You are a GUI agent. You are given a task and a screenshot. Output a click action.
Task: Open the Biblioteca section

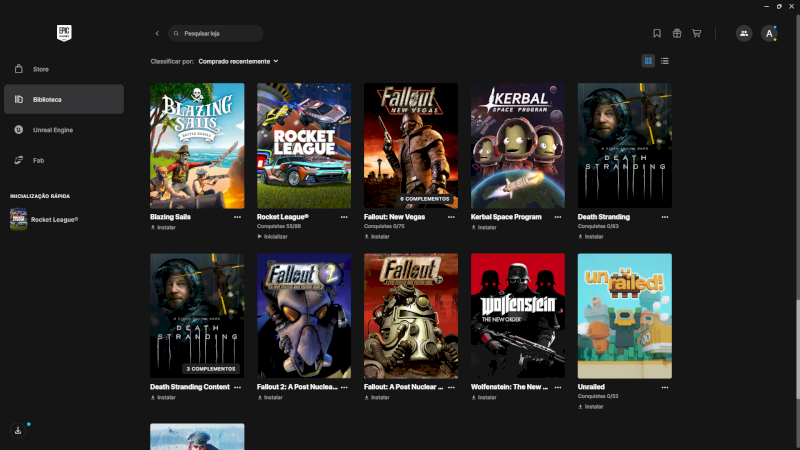click(x=64, y=99)
